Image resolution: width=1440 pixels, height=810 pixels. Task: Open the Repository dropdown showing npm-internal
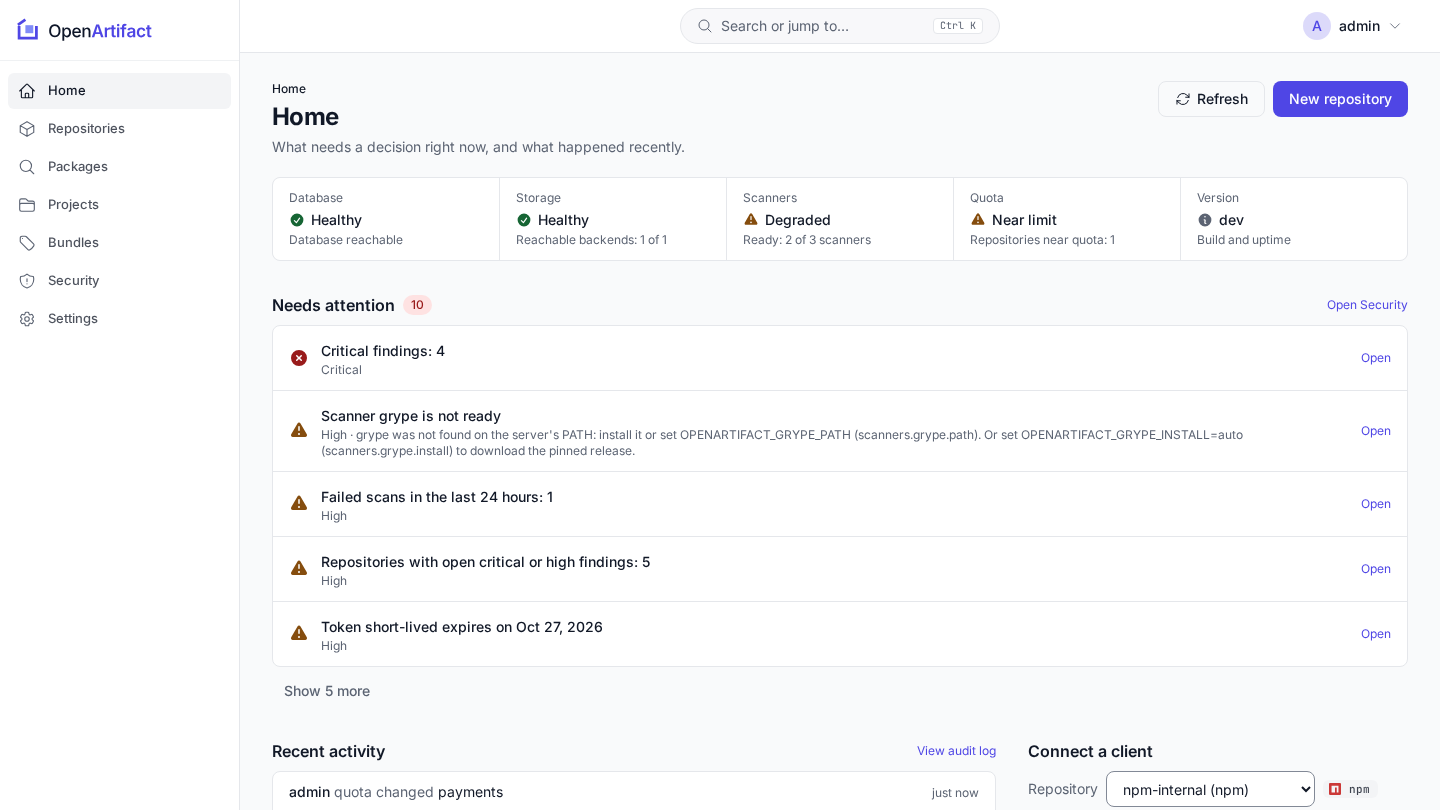point(1210,789)
